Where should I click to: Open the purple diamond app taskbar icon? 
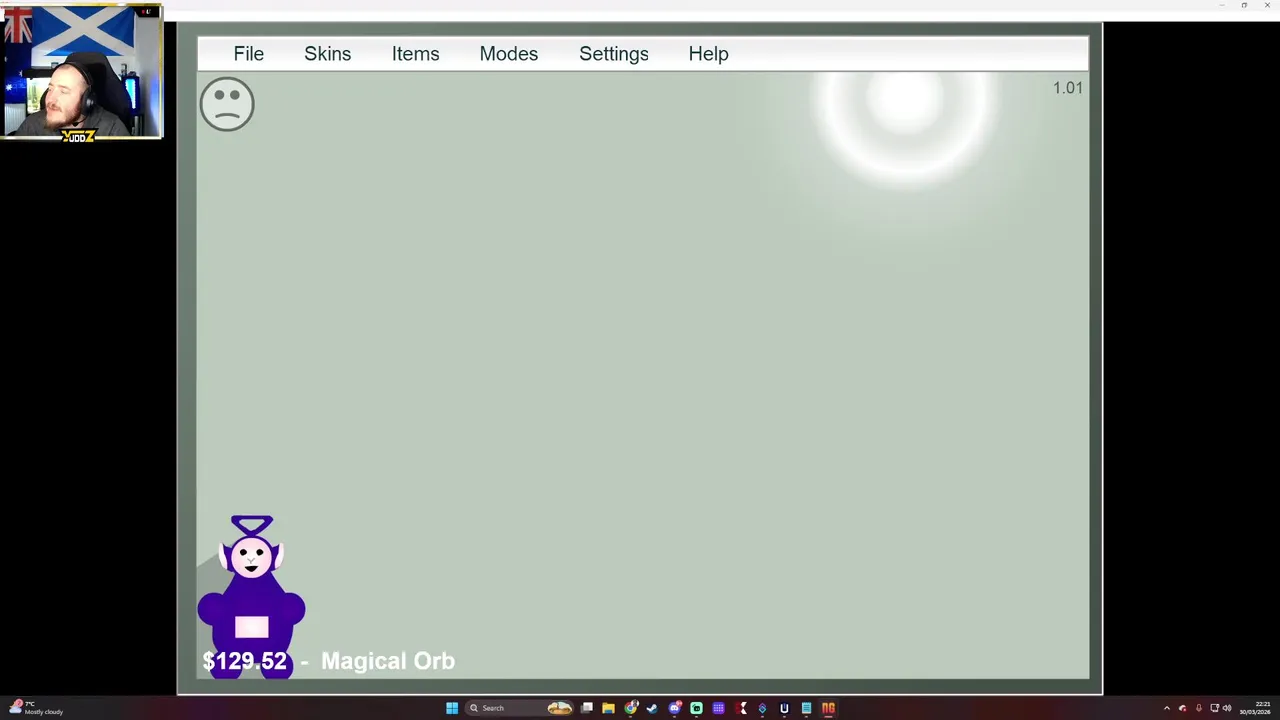(x=762, y=708)
